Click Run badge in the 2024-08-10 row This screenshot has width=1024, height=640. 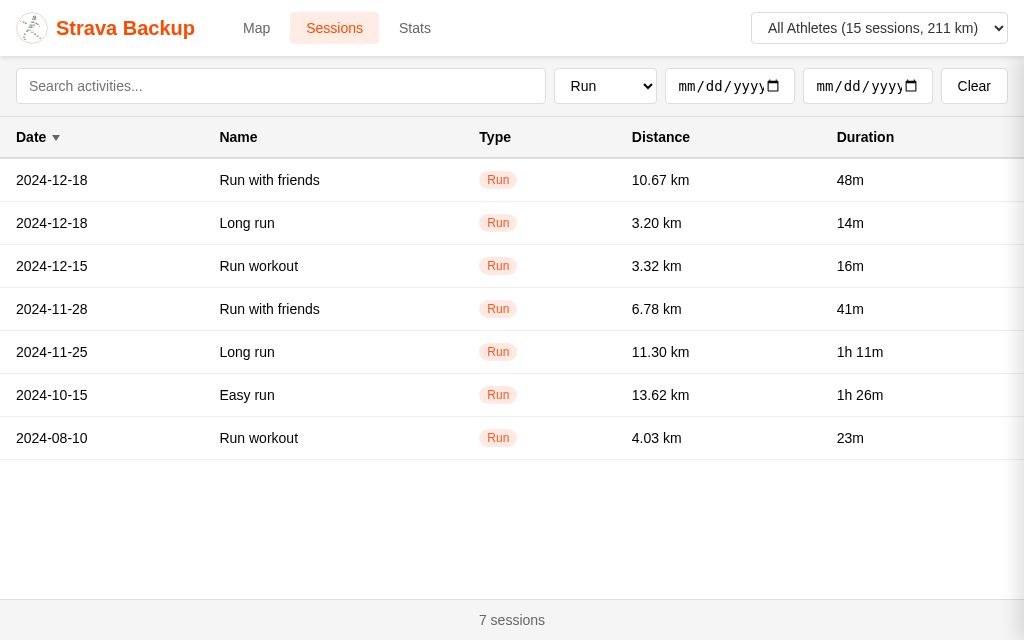click(x=498, y=438)
